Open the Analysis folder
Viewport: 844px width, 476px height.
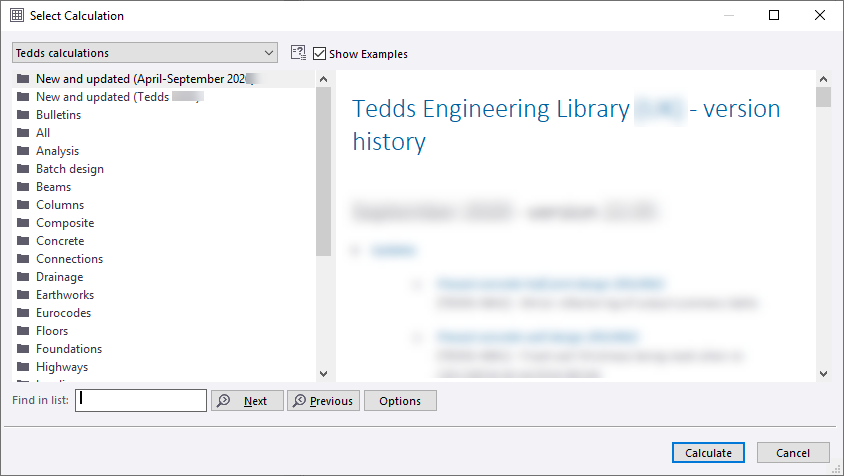point(57,151)
